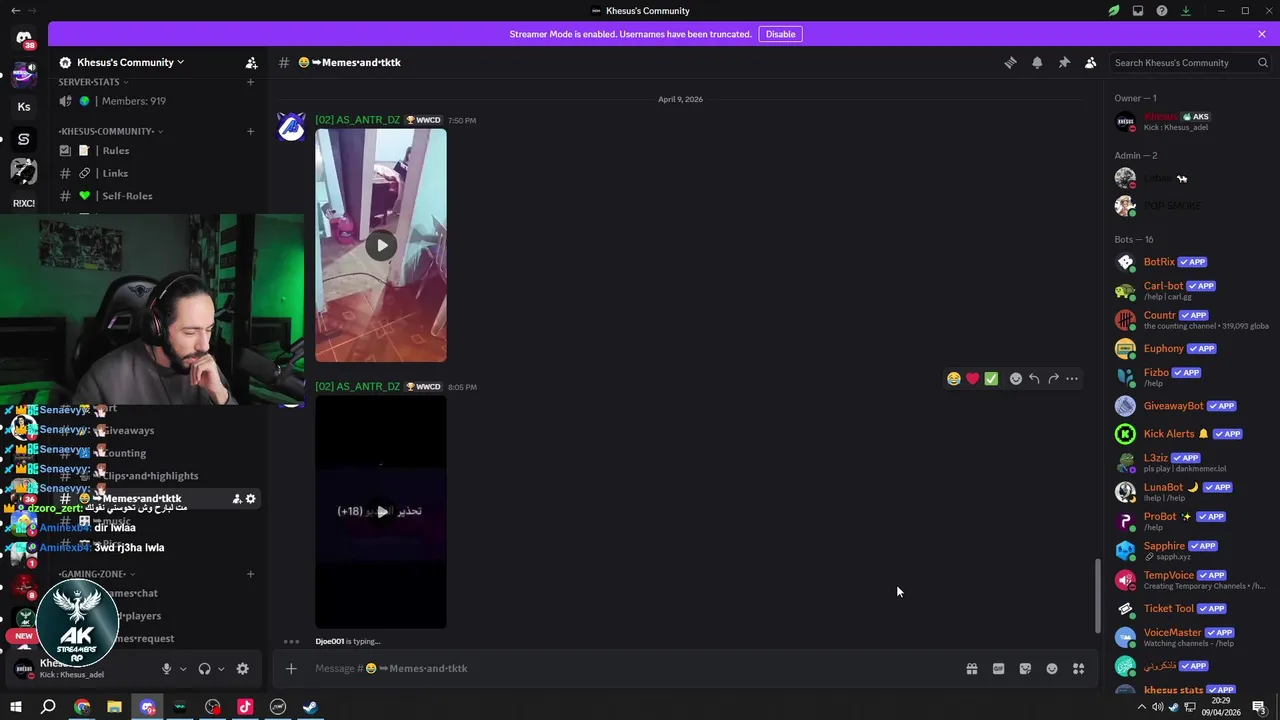Open the Windows Start menu

pyautogui.click(x=16, y=707)
